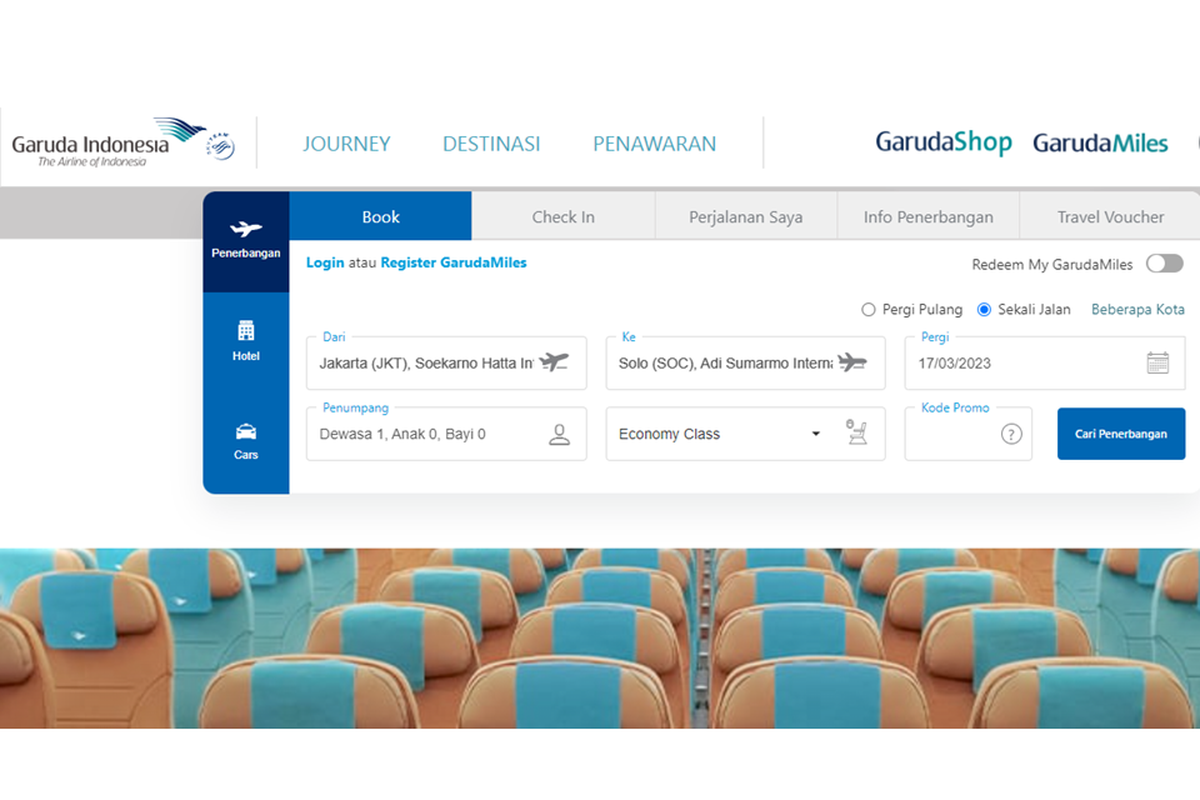Screen dimensions: 1200x800
Task: Select the Sekali Jalan radio button
Action: coord(984,310)
